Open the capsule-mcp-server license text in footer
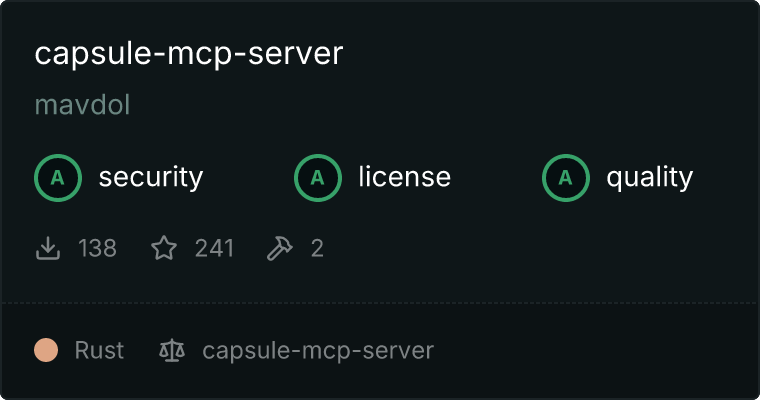Viewport: 760px width, 400px height. pyautogui.click(x=318, y=351)
